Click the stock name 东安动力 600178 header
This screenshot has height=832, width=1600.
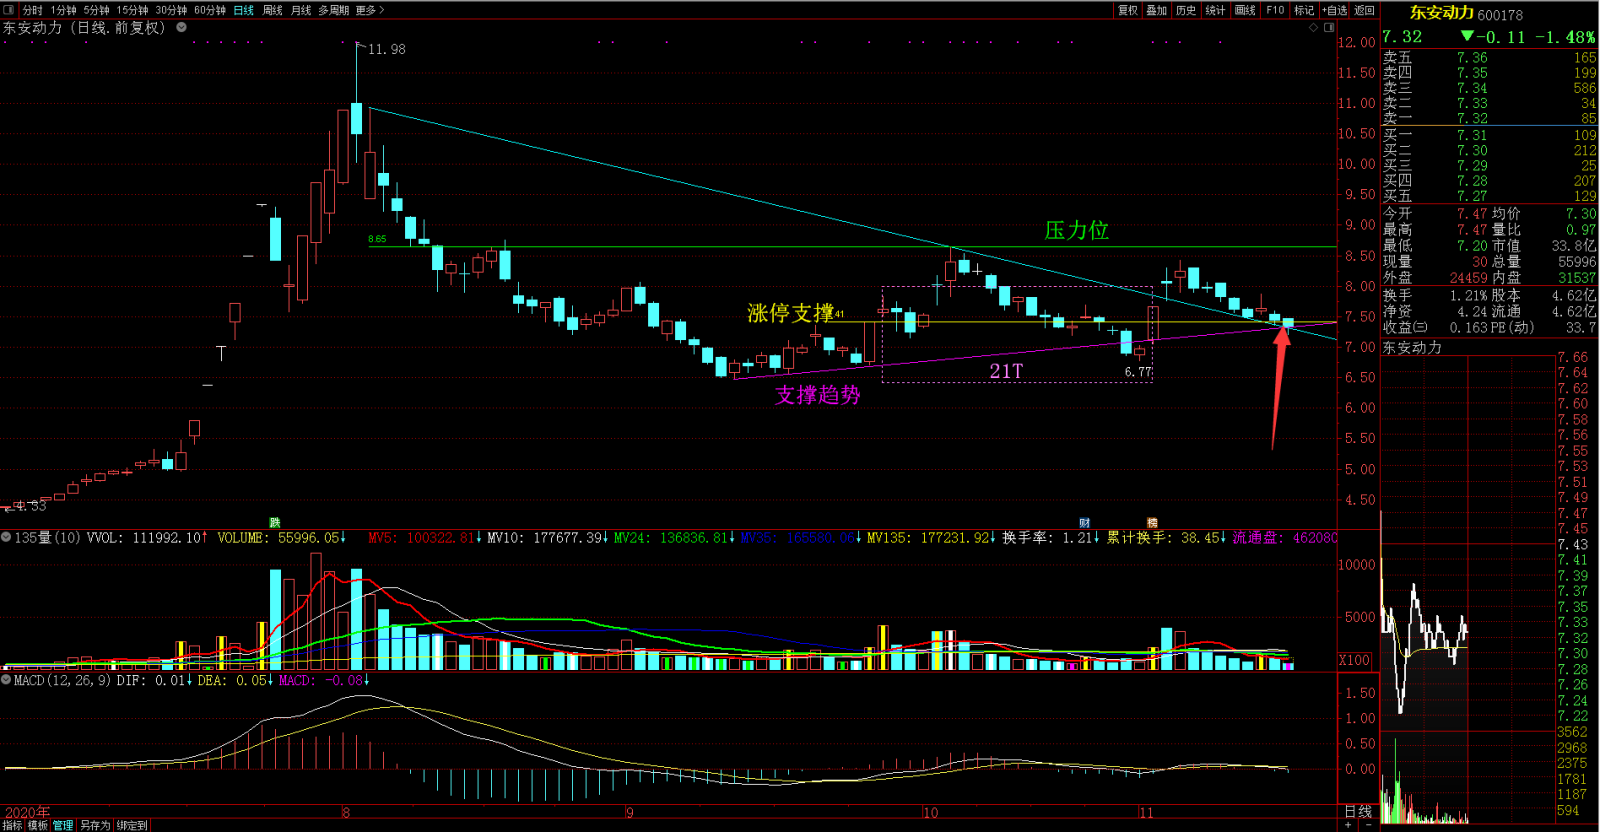(1466, 14)
